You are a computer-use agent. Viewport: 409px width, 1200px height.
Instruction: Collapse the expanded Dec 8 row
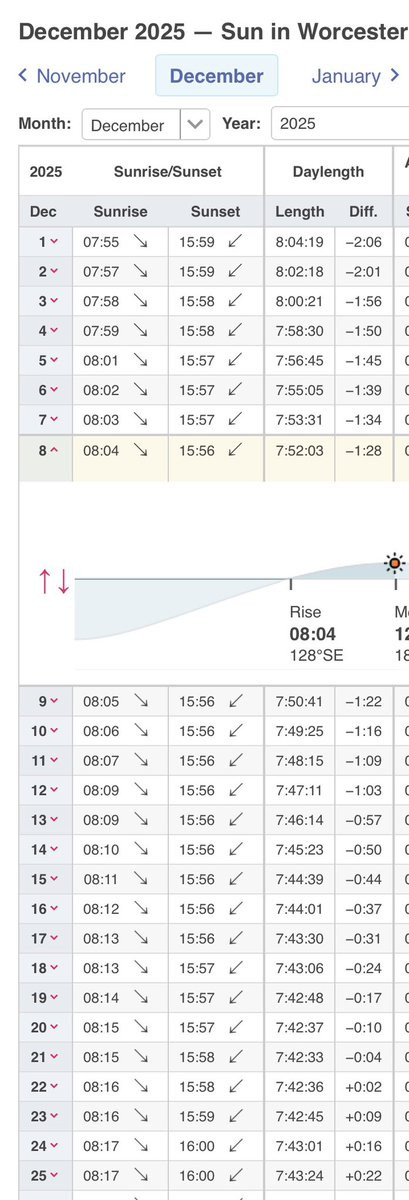pyautogui.click(x=48, y=451)
